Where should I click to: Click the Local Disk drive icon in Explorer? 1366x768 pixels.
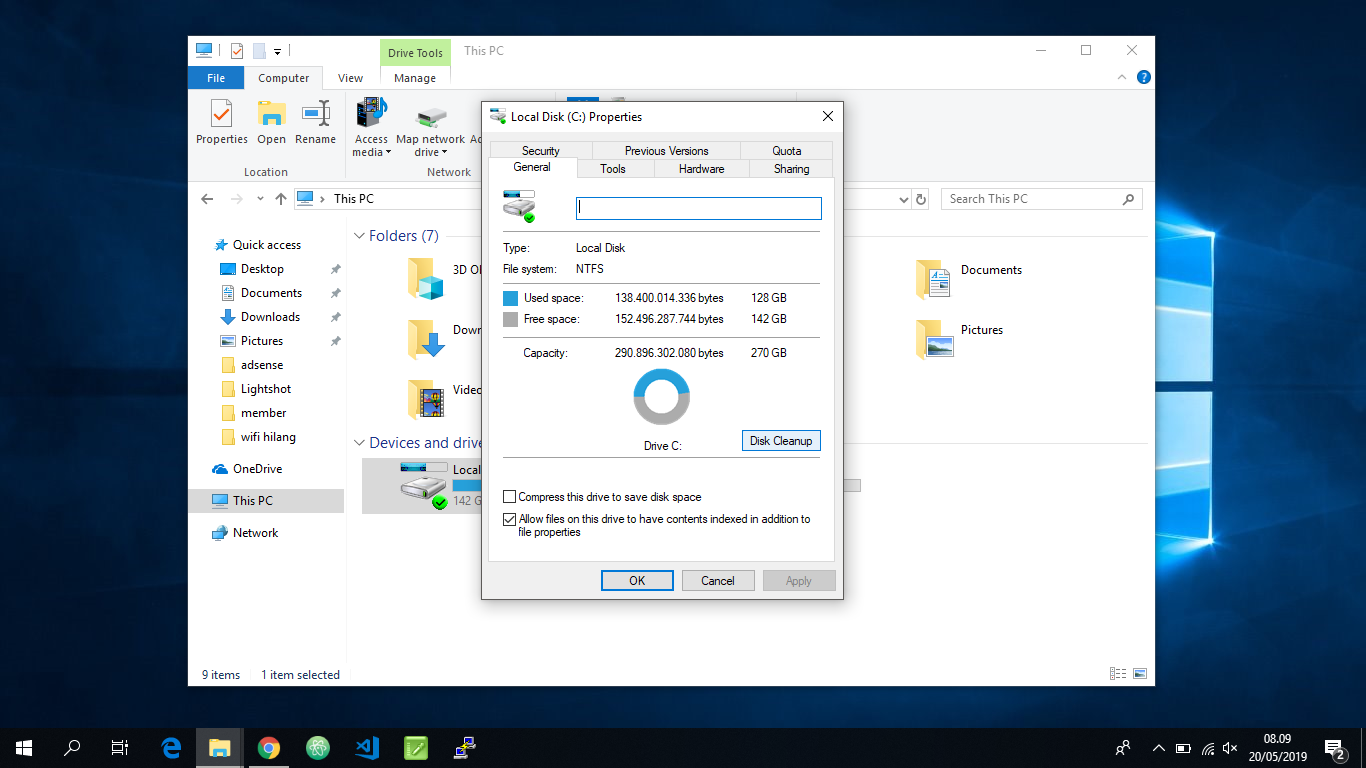(424, 486)
